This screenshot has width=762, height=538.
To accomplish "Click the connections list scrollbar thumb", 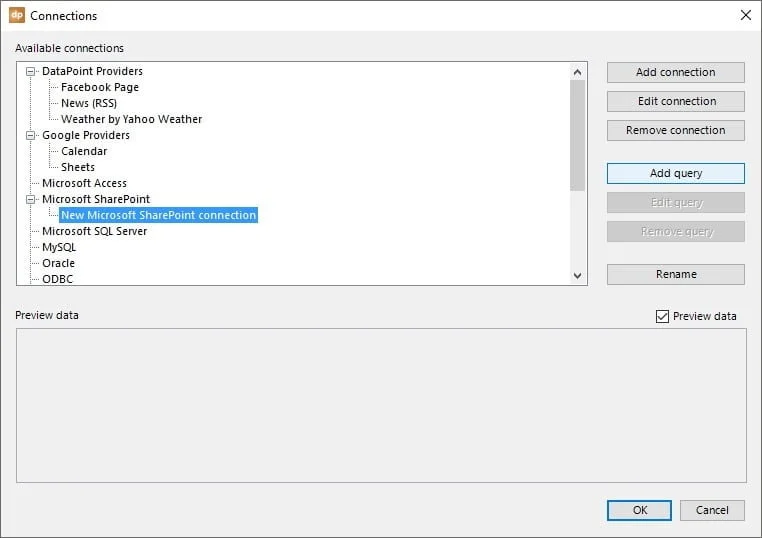I will click(x=577, y=136).
